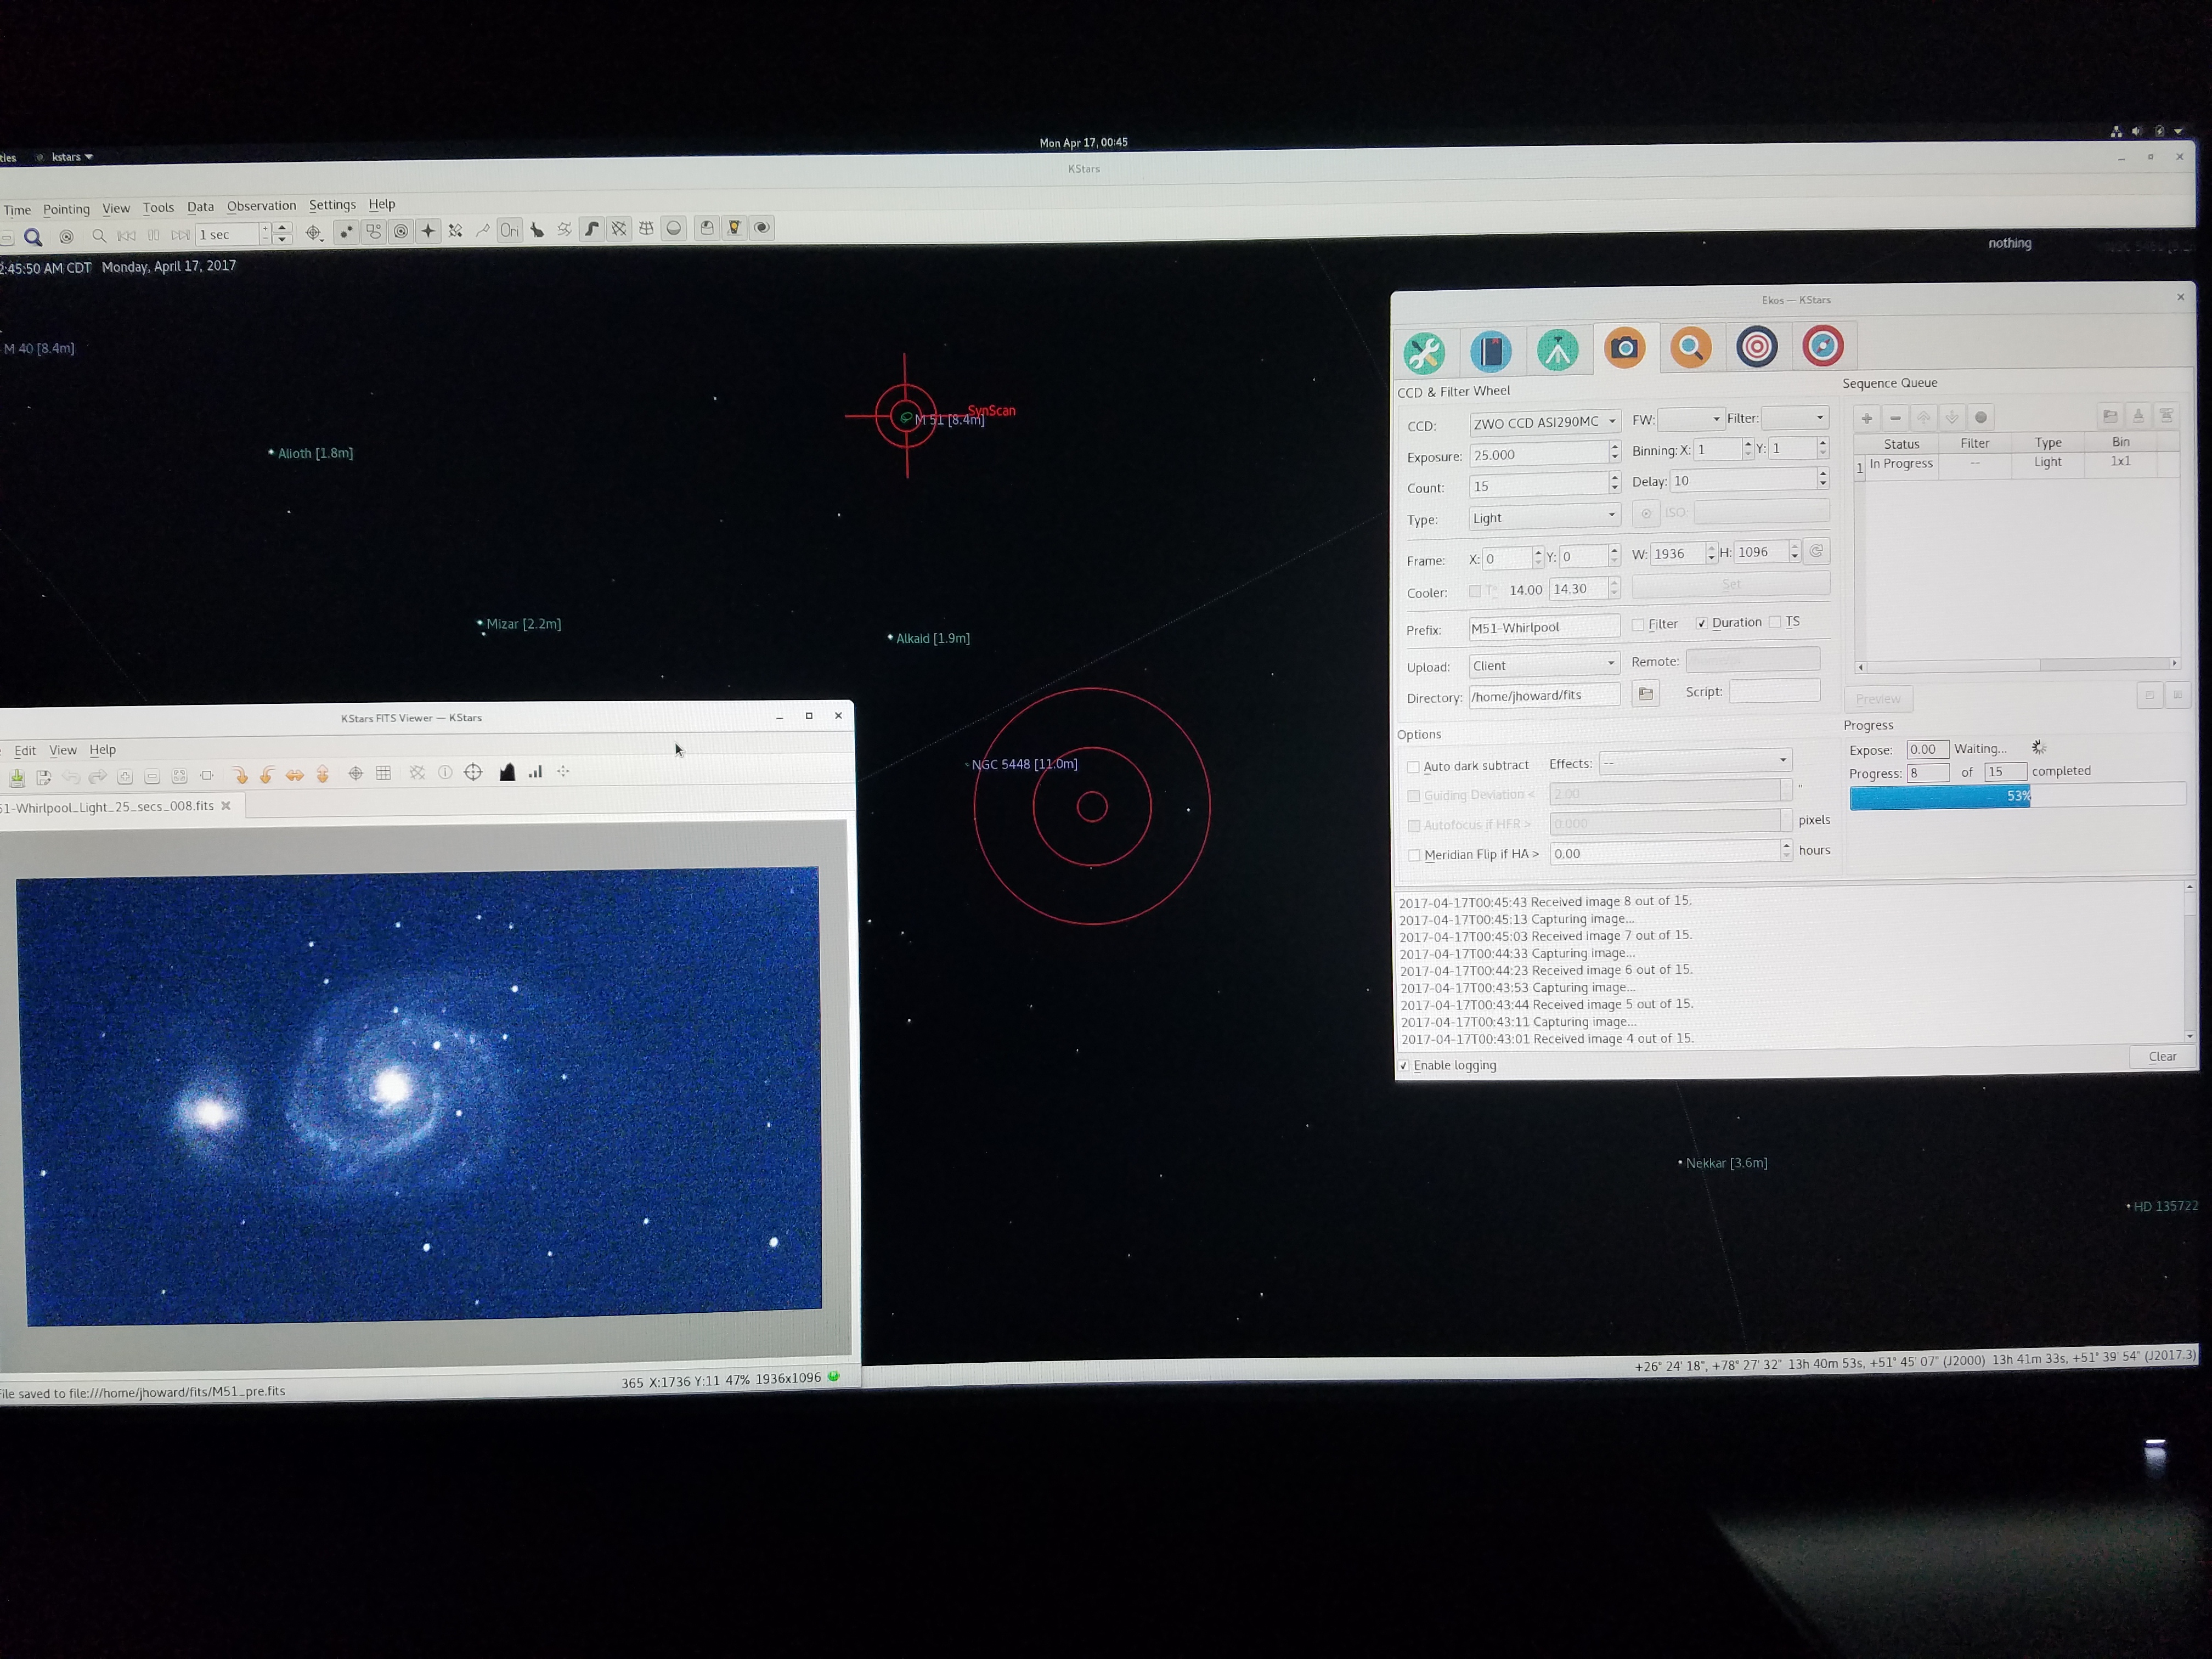Open file in FITS Viewer toolbar
Screen dimensions: 2212x1659
17,777
